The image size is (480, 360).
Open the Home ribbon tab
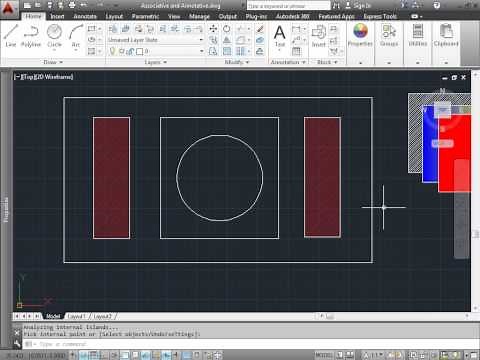coord(33,16)
